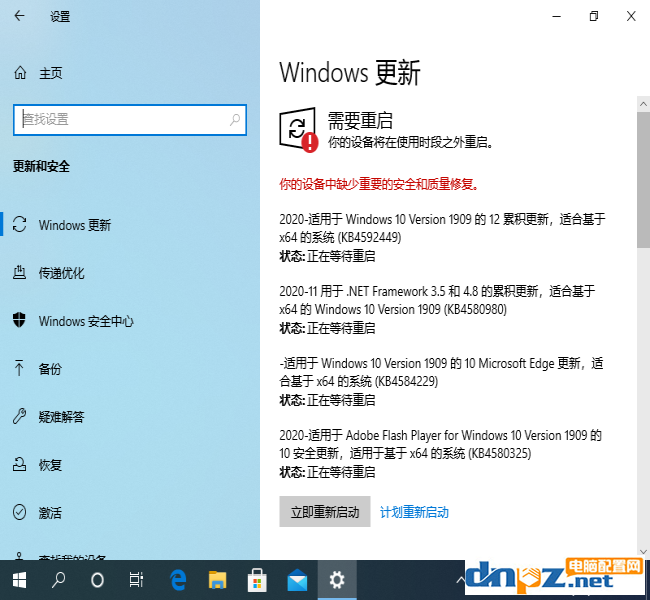Click 你的设备将在使用时段之外重启 text
Viewport: 650px width, 600px height.
[x=410, y=142]
